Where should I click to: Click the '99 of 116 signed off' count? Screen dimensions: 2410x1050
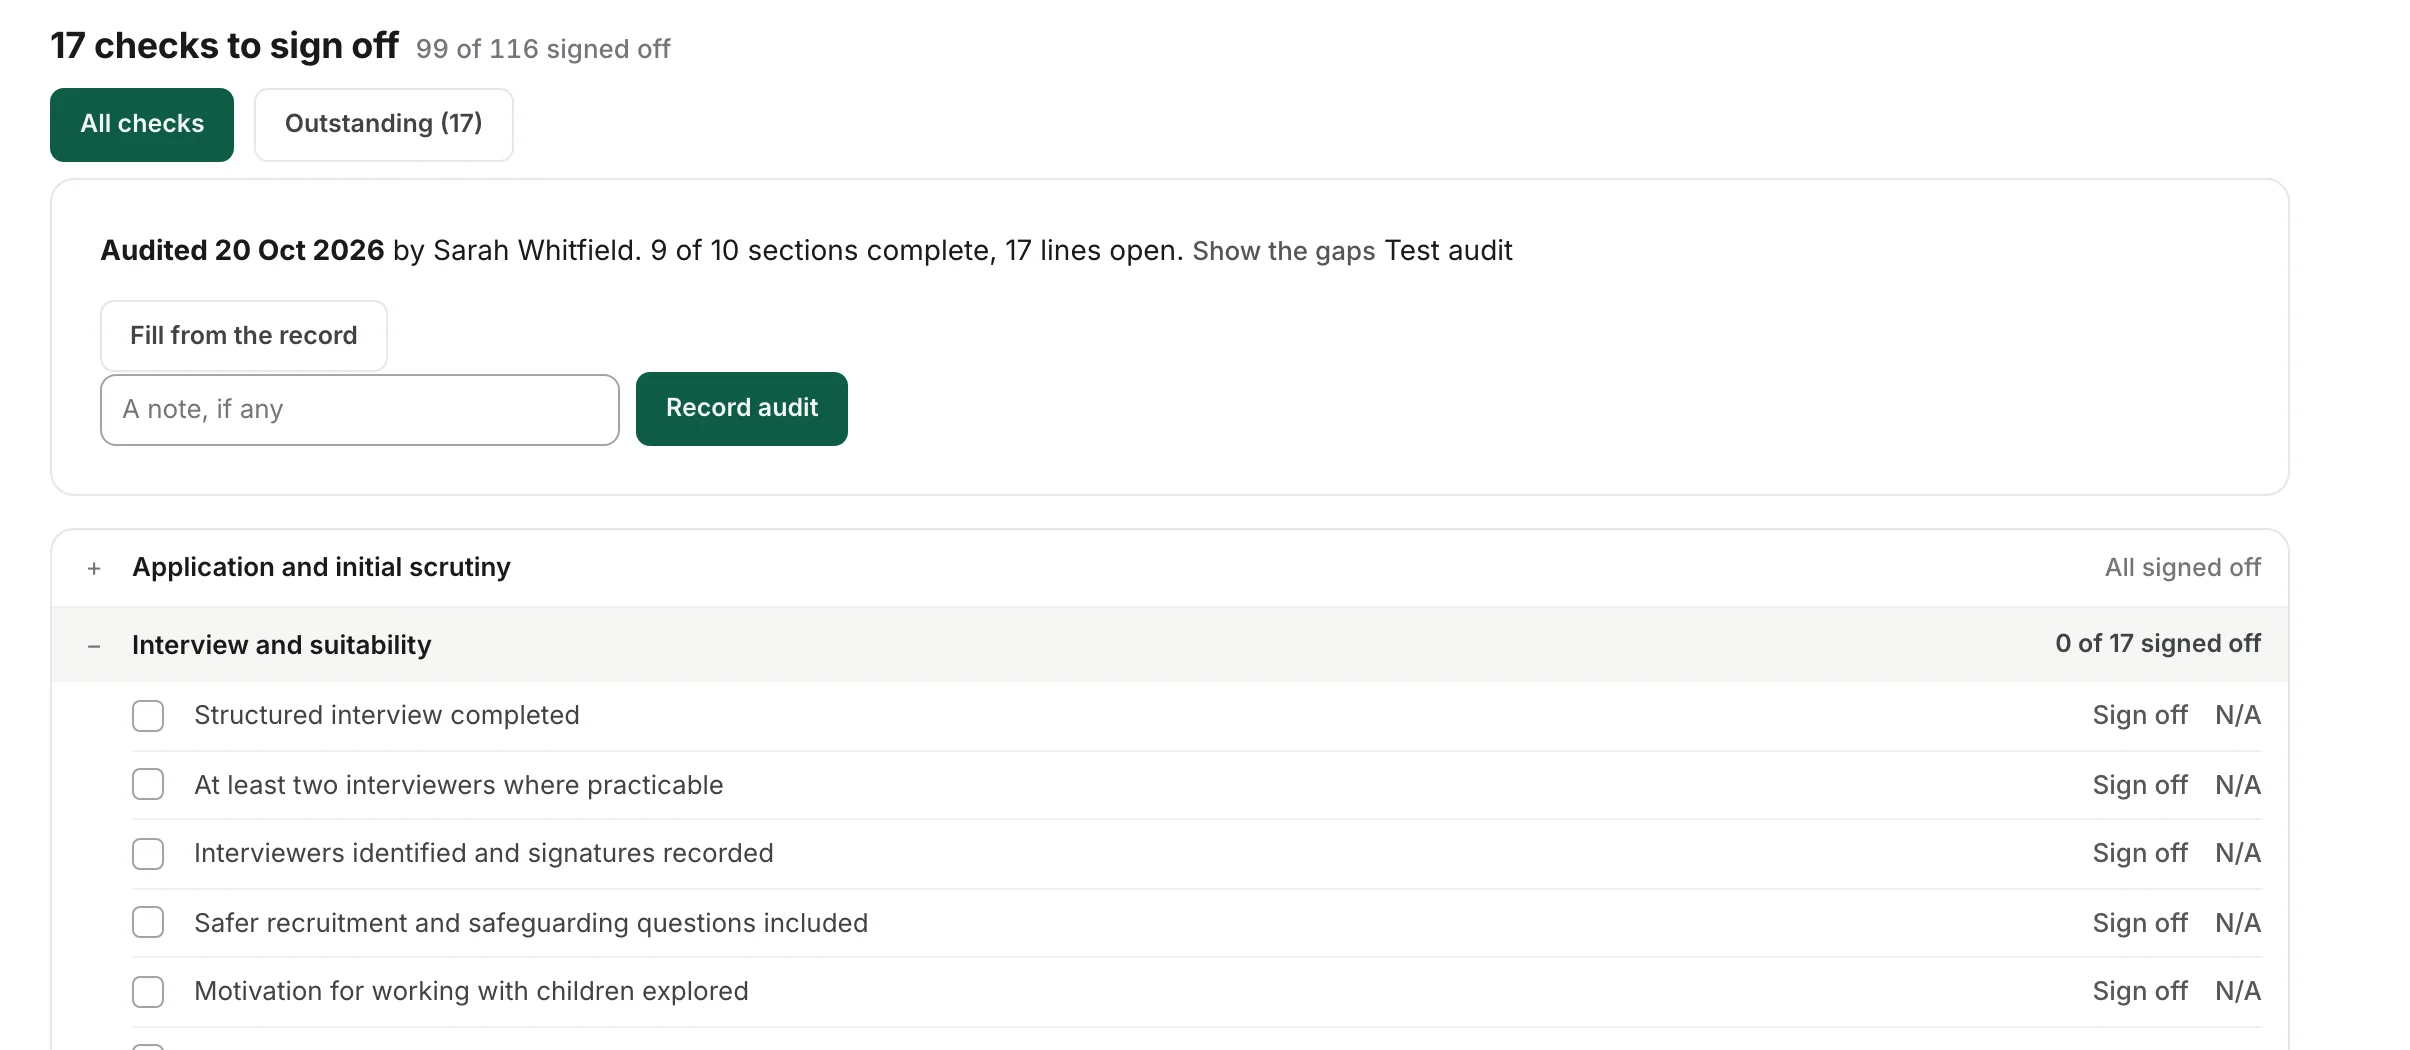coord(543,49)
